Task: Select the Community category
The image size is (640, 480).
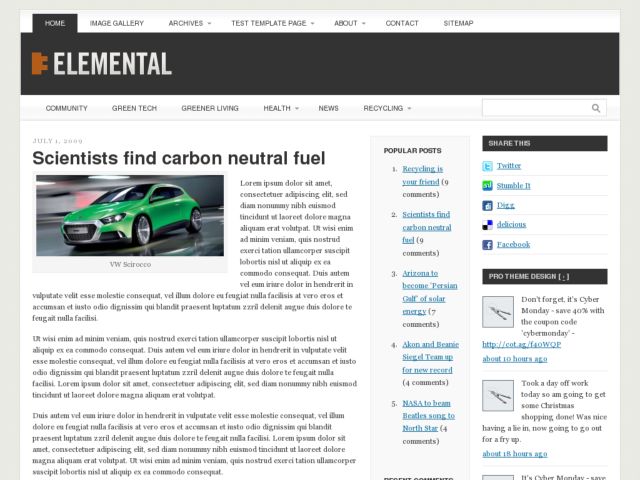Action: (67, 108)
